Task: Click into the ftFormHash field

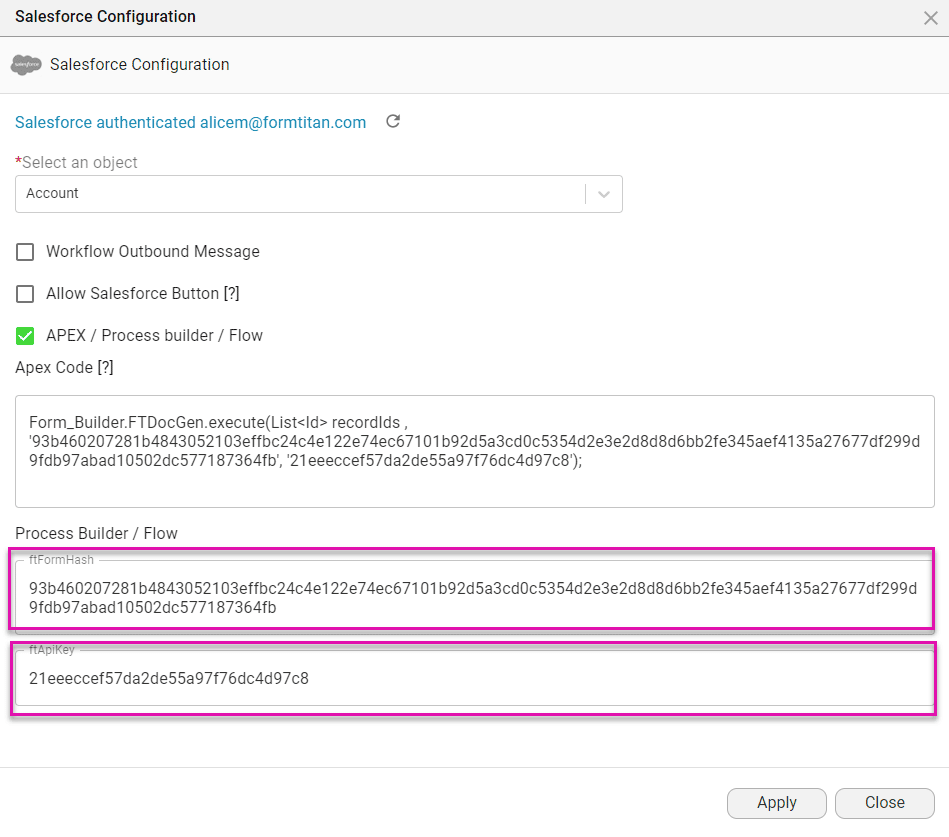Action: click(x=474, y=596)
